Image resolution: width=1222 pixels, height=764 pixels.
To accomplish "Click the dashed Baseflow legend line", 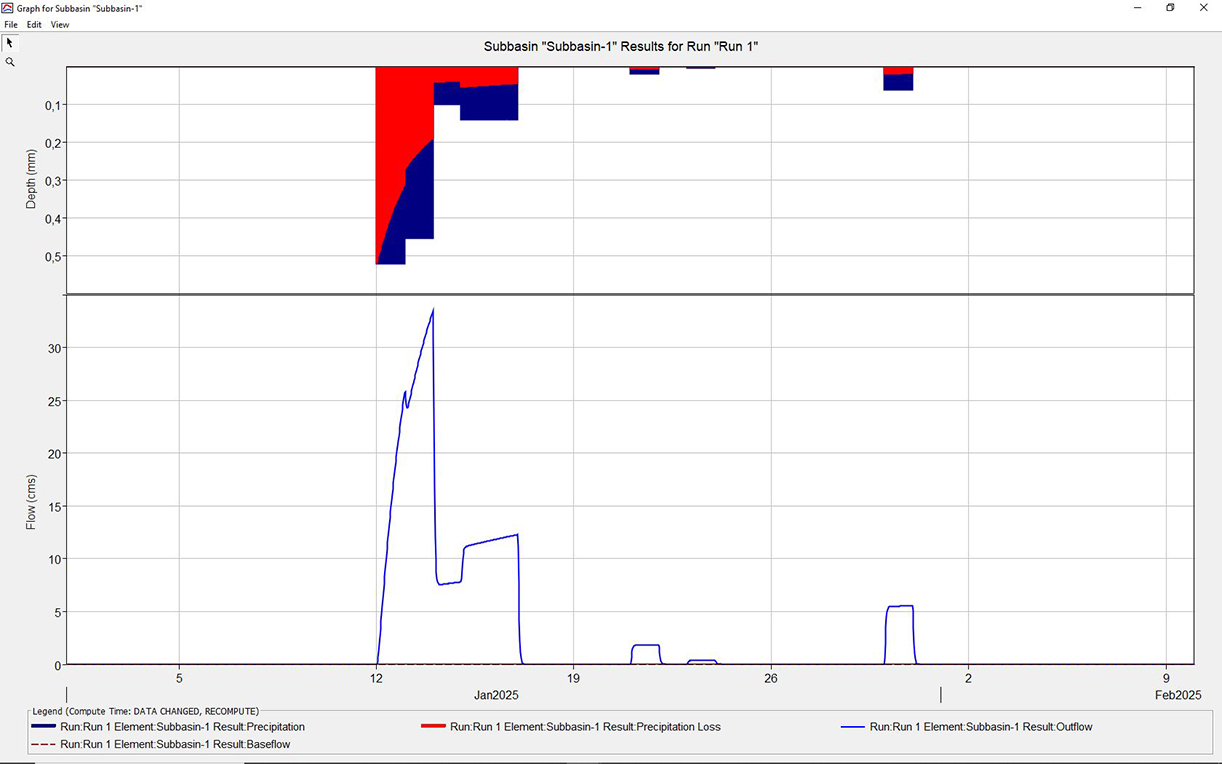I will pyautogui.click(x=43, y=744).
